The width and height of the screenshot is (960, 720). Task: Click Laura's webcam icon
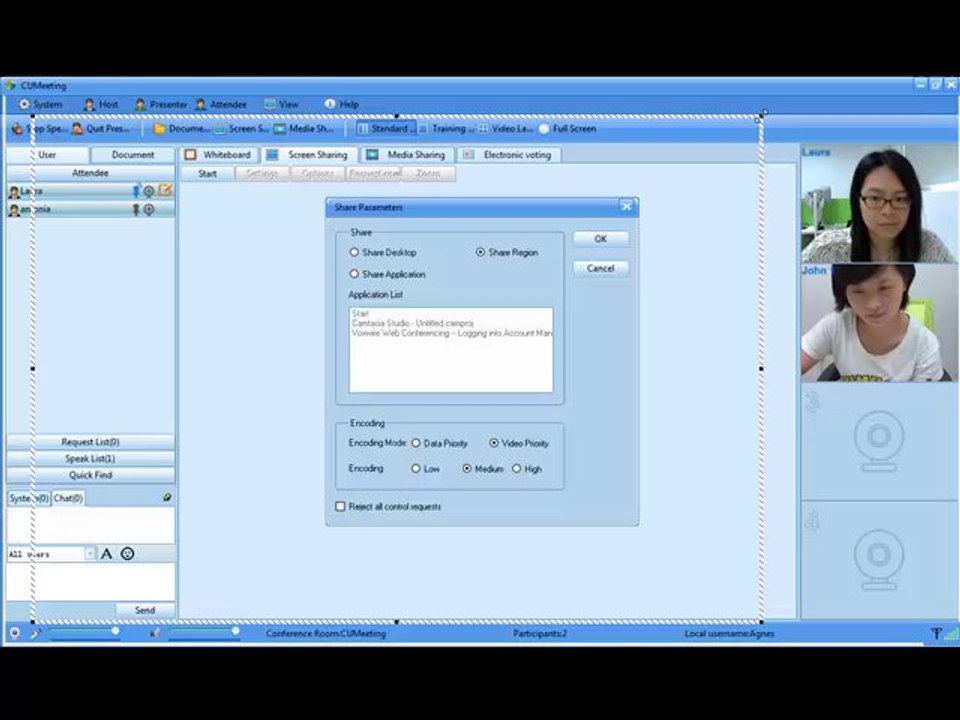[x=149, y=192]
